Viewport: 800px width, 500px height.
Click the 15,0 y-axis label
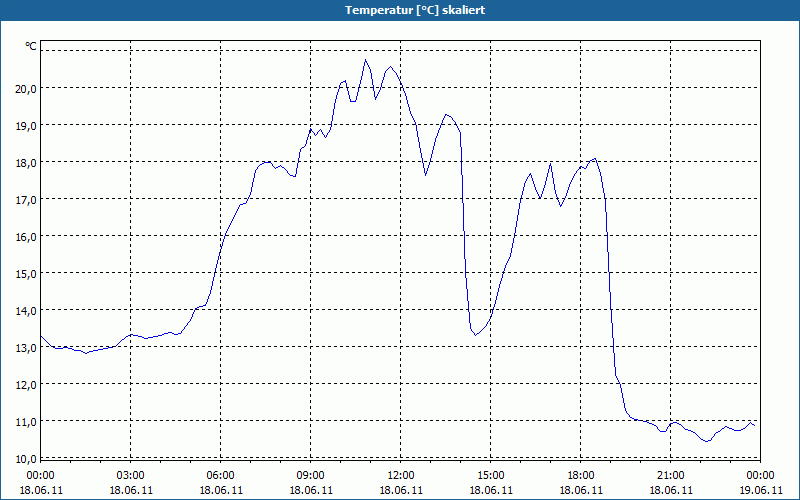coord(26,273)
